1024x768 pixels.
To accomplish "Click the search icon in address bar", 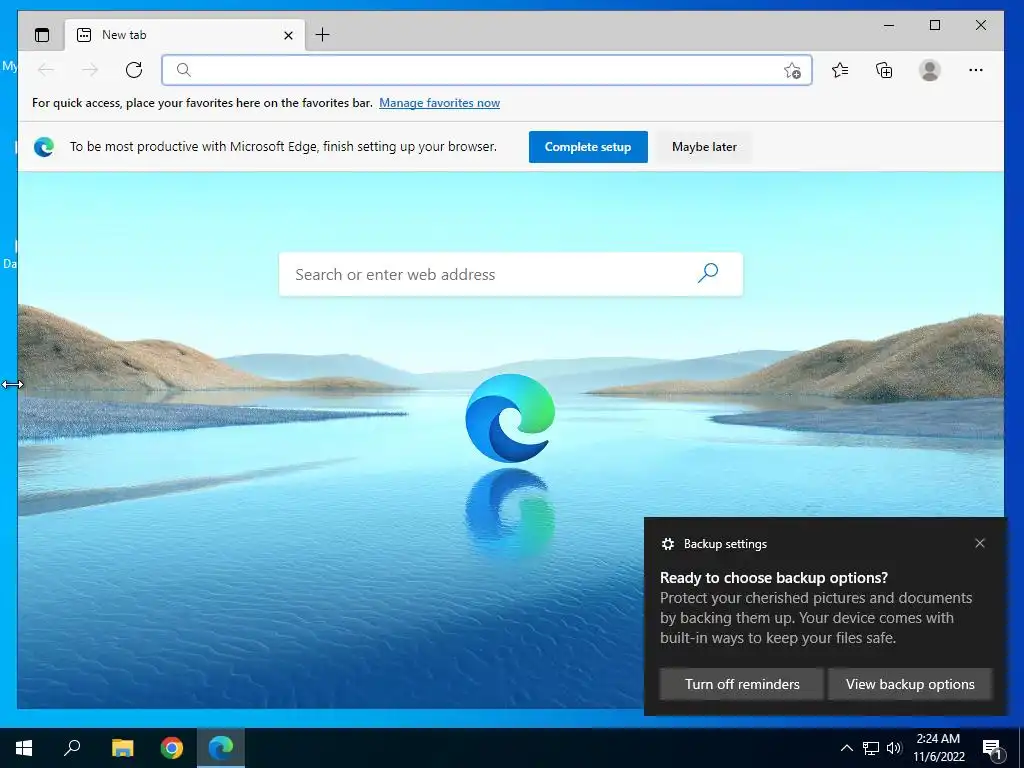I will (x=184, y=70).
